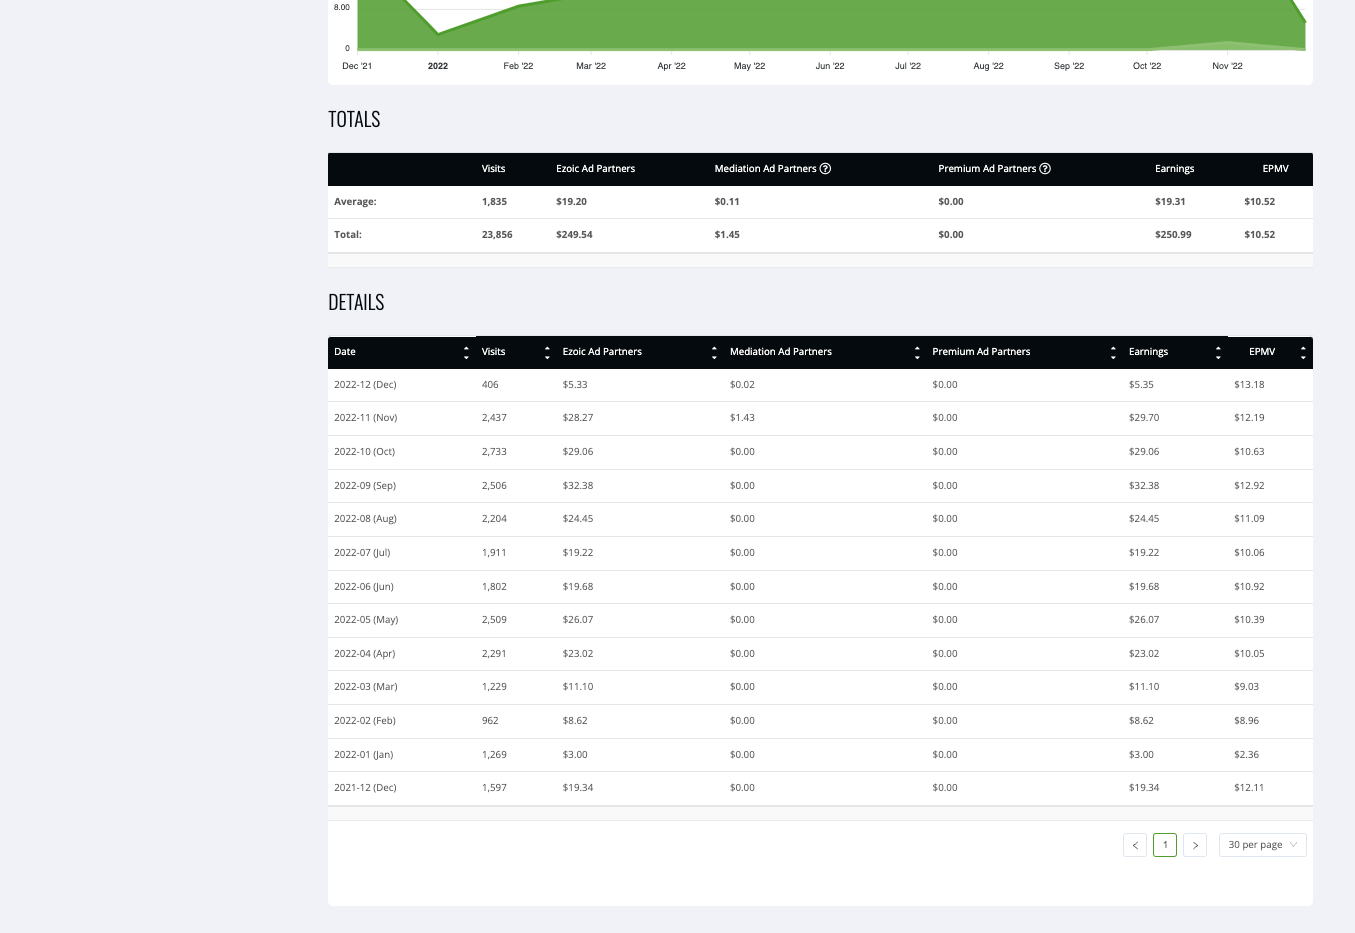Viewport: 1355px width, 933px height.
Task: Click the DETAILS section heading
Action: click(356, 302)
